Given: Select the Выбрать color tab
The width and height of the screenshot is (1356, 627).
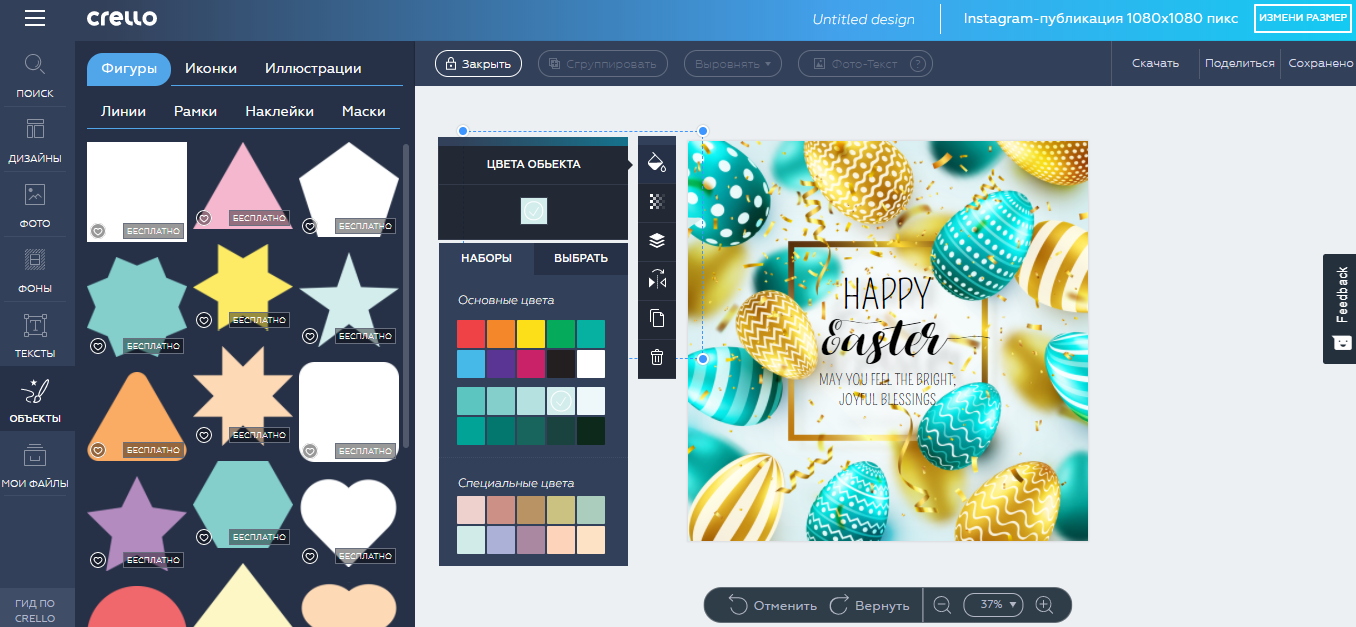Looking at the screenshot, I should (x=581, y=258).
